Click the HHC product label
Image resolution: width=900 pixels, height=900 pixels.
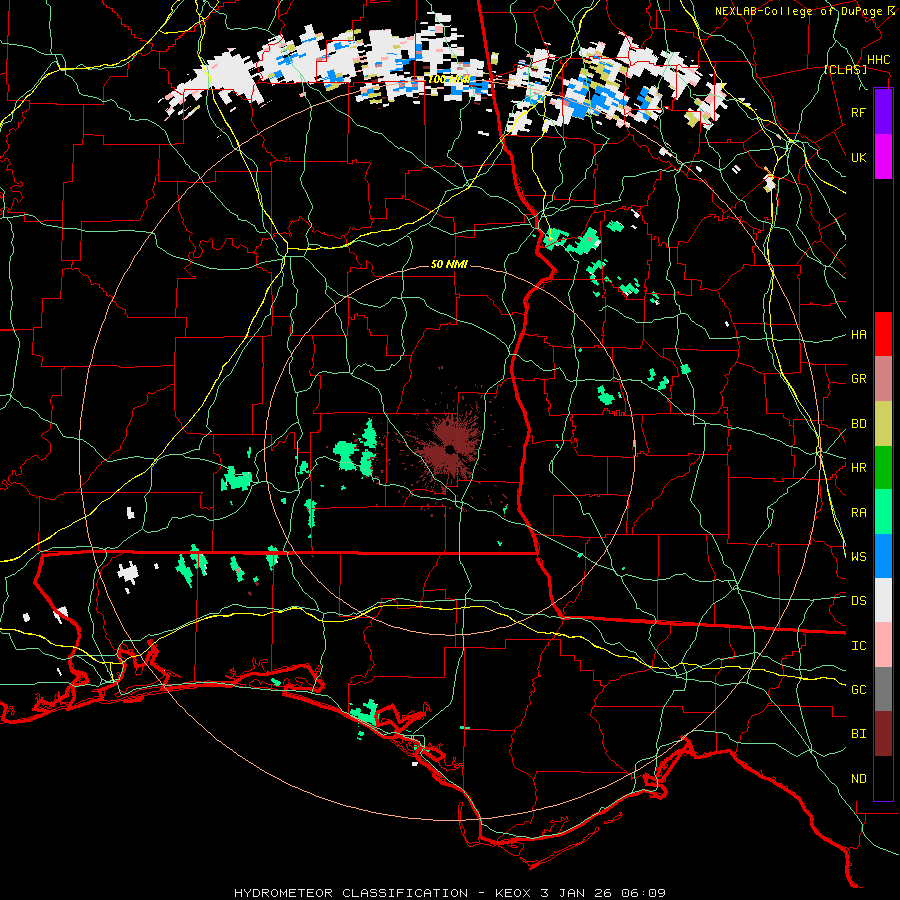(x=878, y=60)
